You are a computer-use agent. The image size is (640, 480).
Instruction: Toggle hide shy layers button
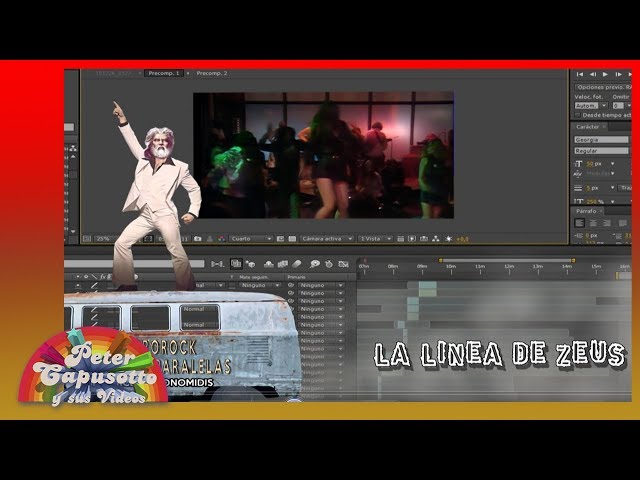tap(269, 264)
